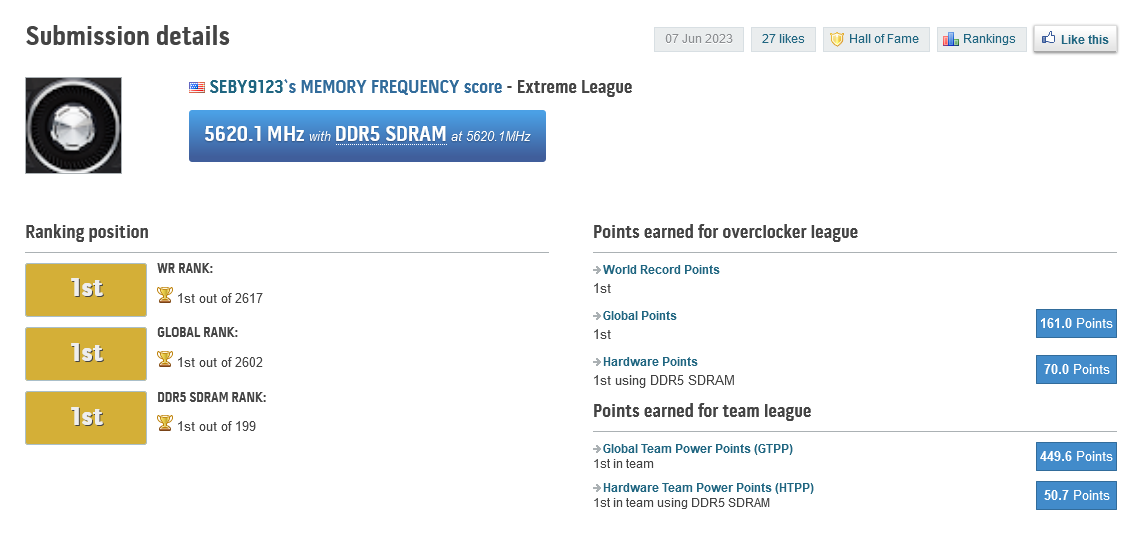The width and height of the screenshot is (1141, 534).
Task: Click the 27 likes button
Action: point(783,39)
